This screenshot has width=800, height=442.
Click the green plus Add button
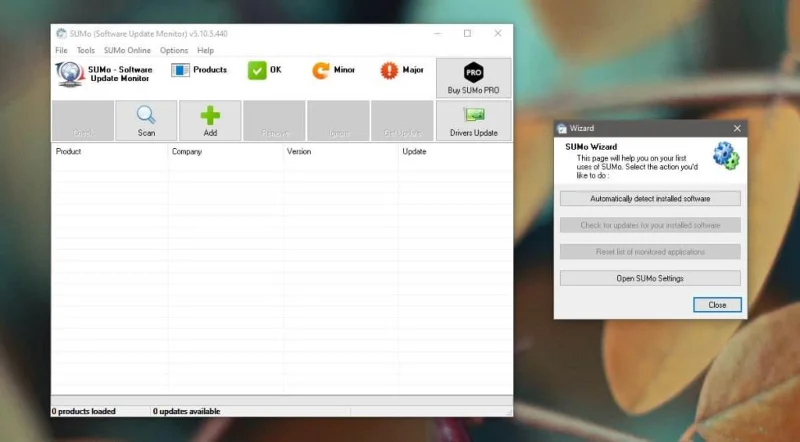click(x=210, y=120)
